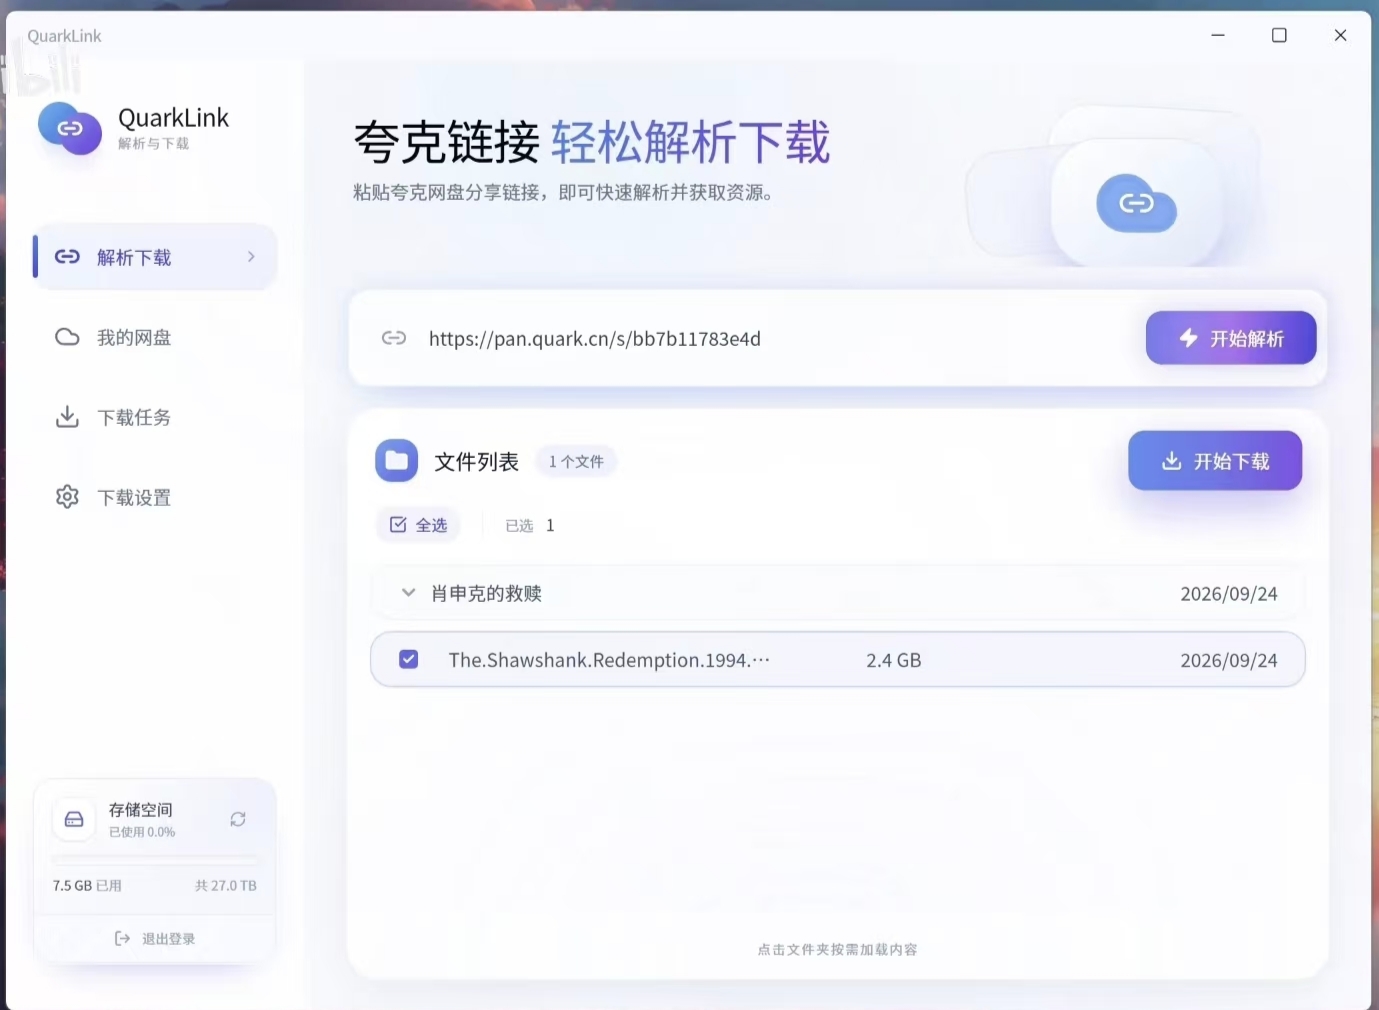1379x1010 pixels.
Task: Click the large cloud link illustration icon
Action: tap(1136, 203)
